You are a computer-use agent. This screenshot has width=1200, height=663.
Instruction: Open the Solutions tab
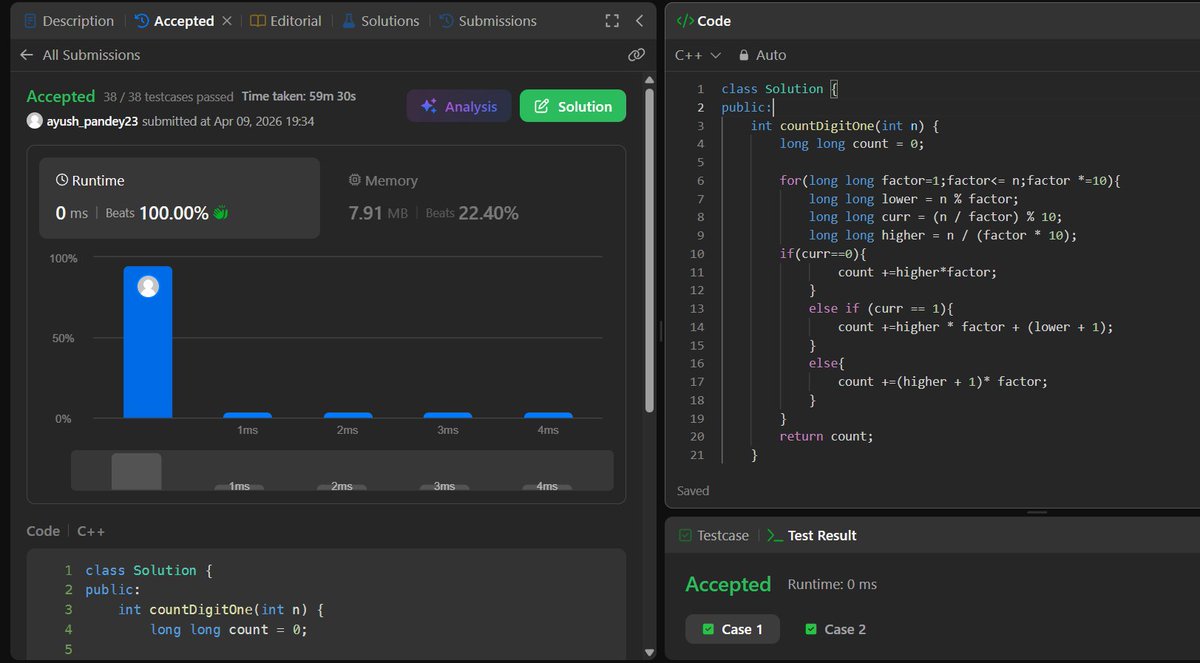point(380,21)
